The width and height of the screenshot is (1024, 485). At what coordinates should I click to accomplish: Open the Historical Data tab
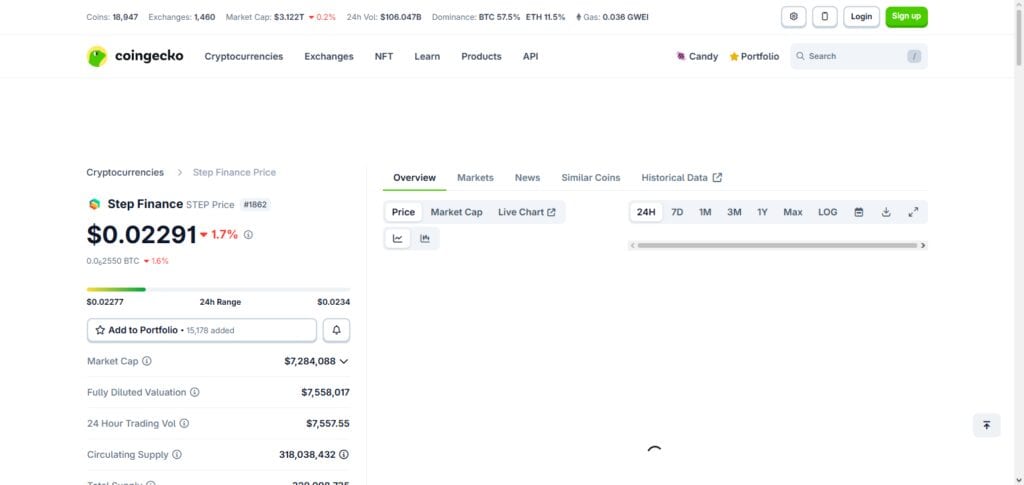681,178
